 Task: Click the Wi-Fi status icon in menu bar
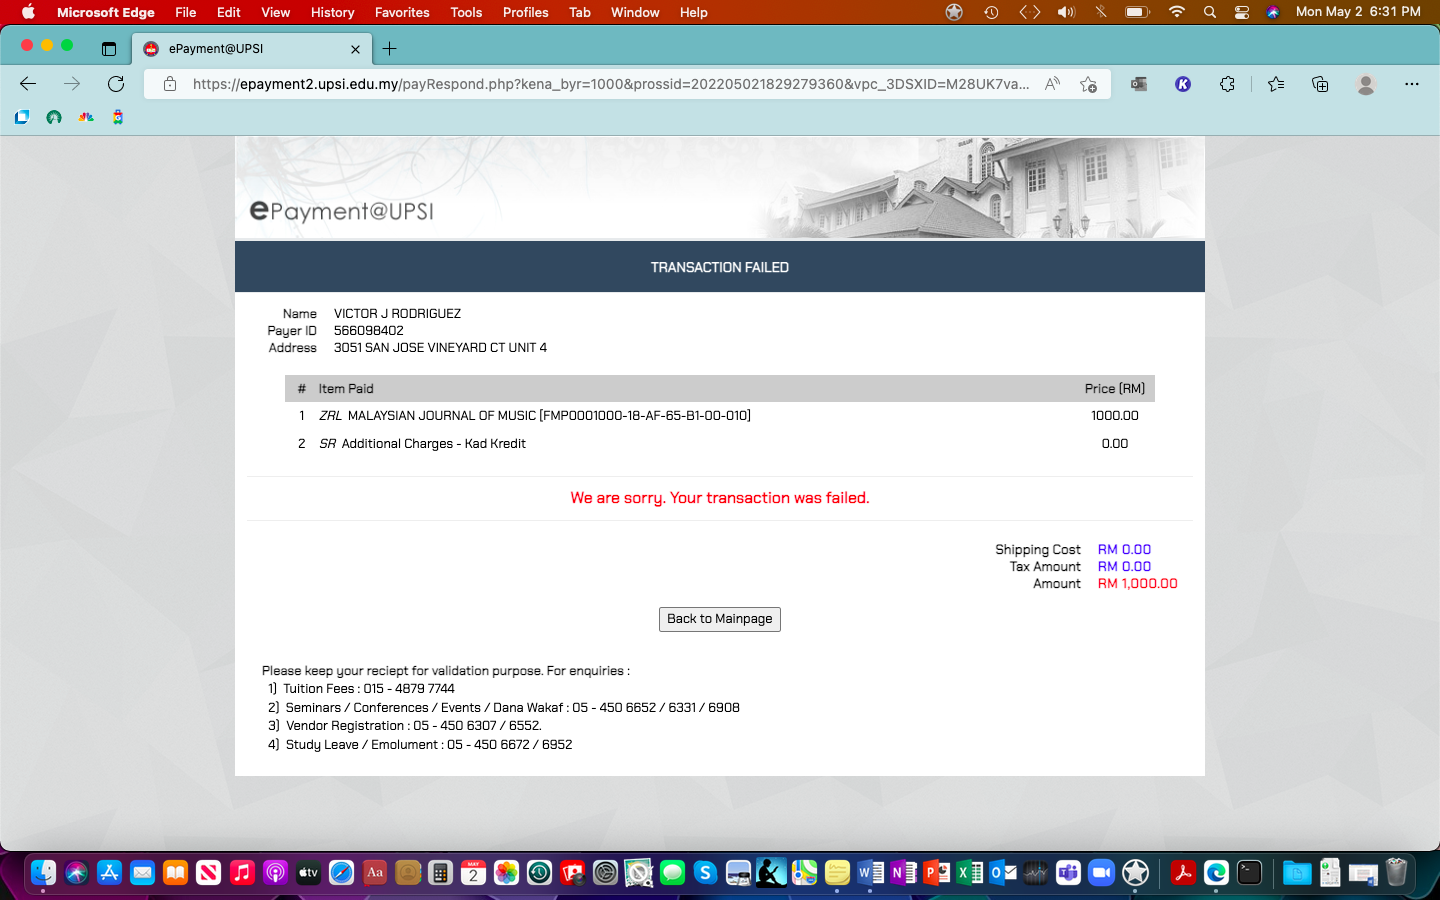click(x=1176, y=12)
